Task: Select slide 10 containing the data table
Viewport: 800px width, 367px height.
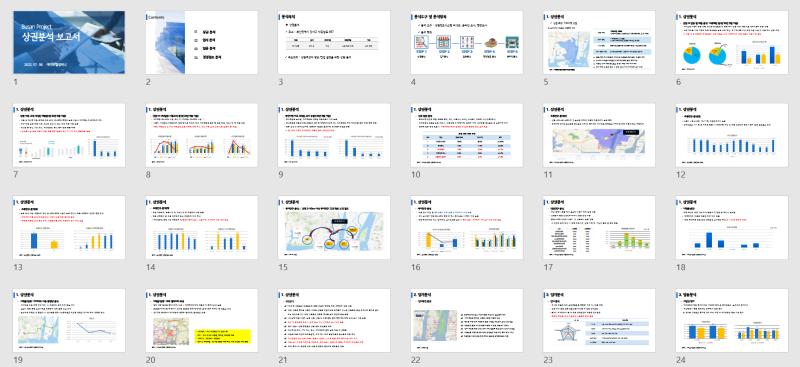Action: (x=467, y=135)
